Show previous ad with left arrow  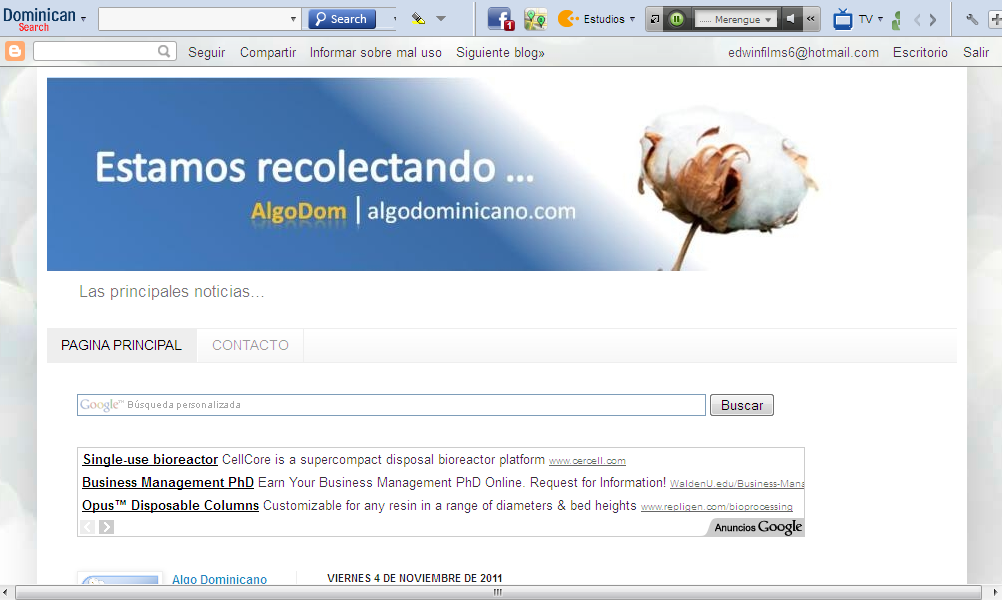(88, 527)
